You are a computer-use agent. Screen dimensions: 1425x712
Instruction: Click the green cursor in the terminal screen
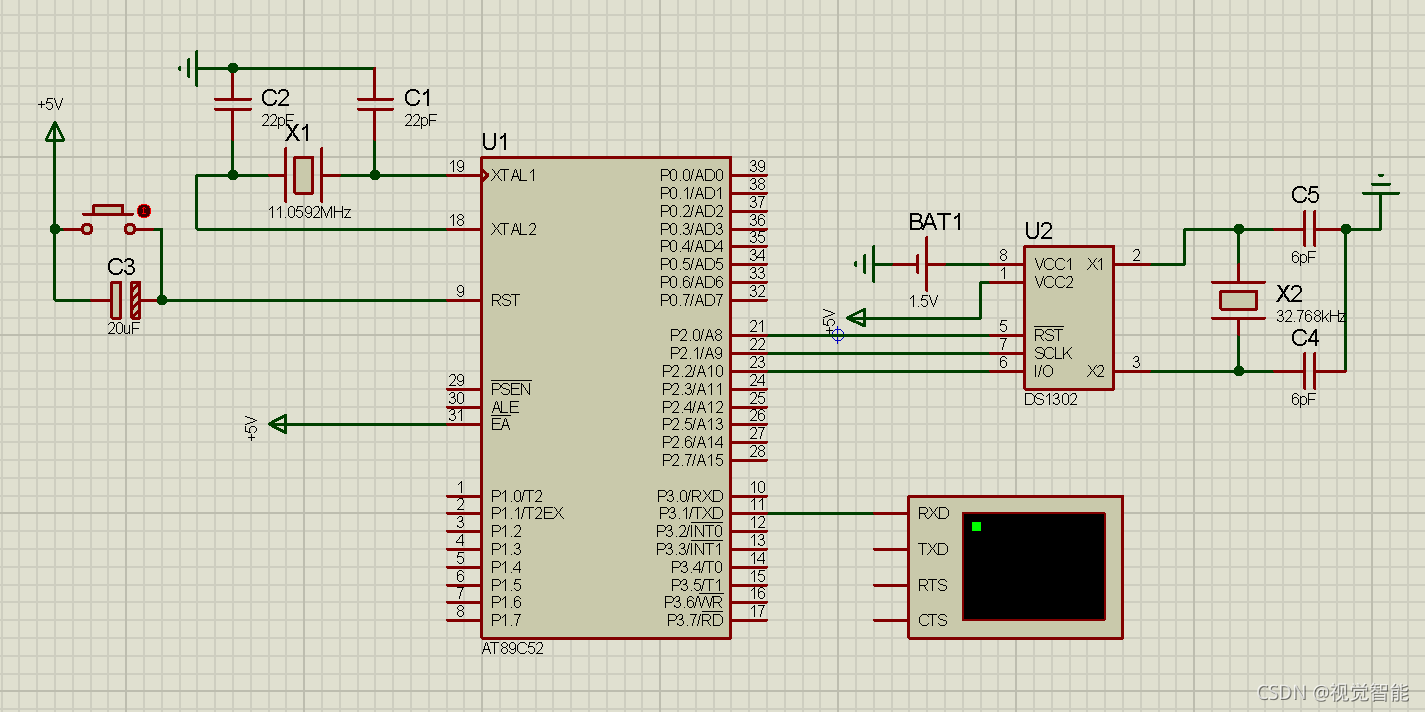point(976,526)
